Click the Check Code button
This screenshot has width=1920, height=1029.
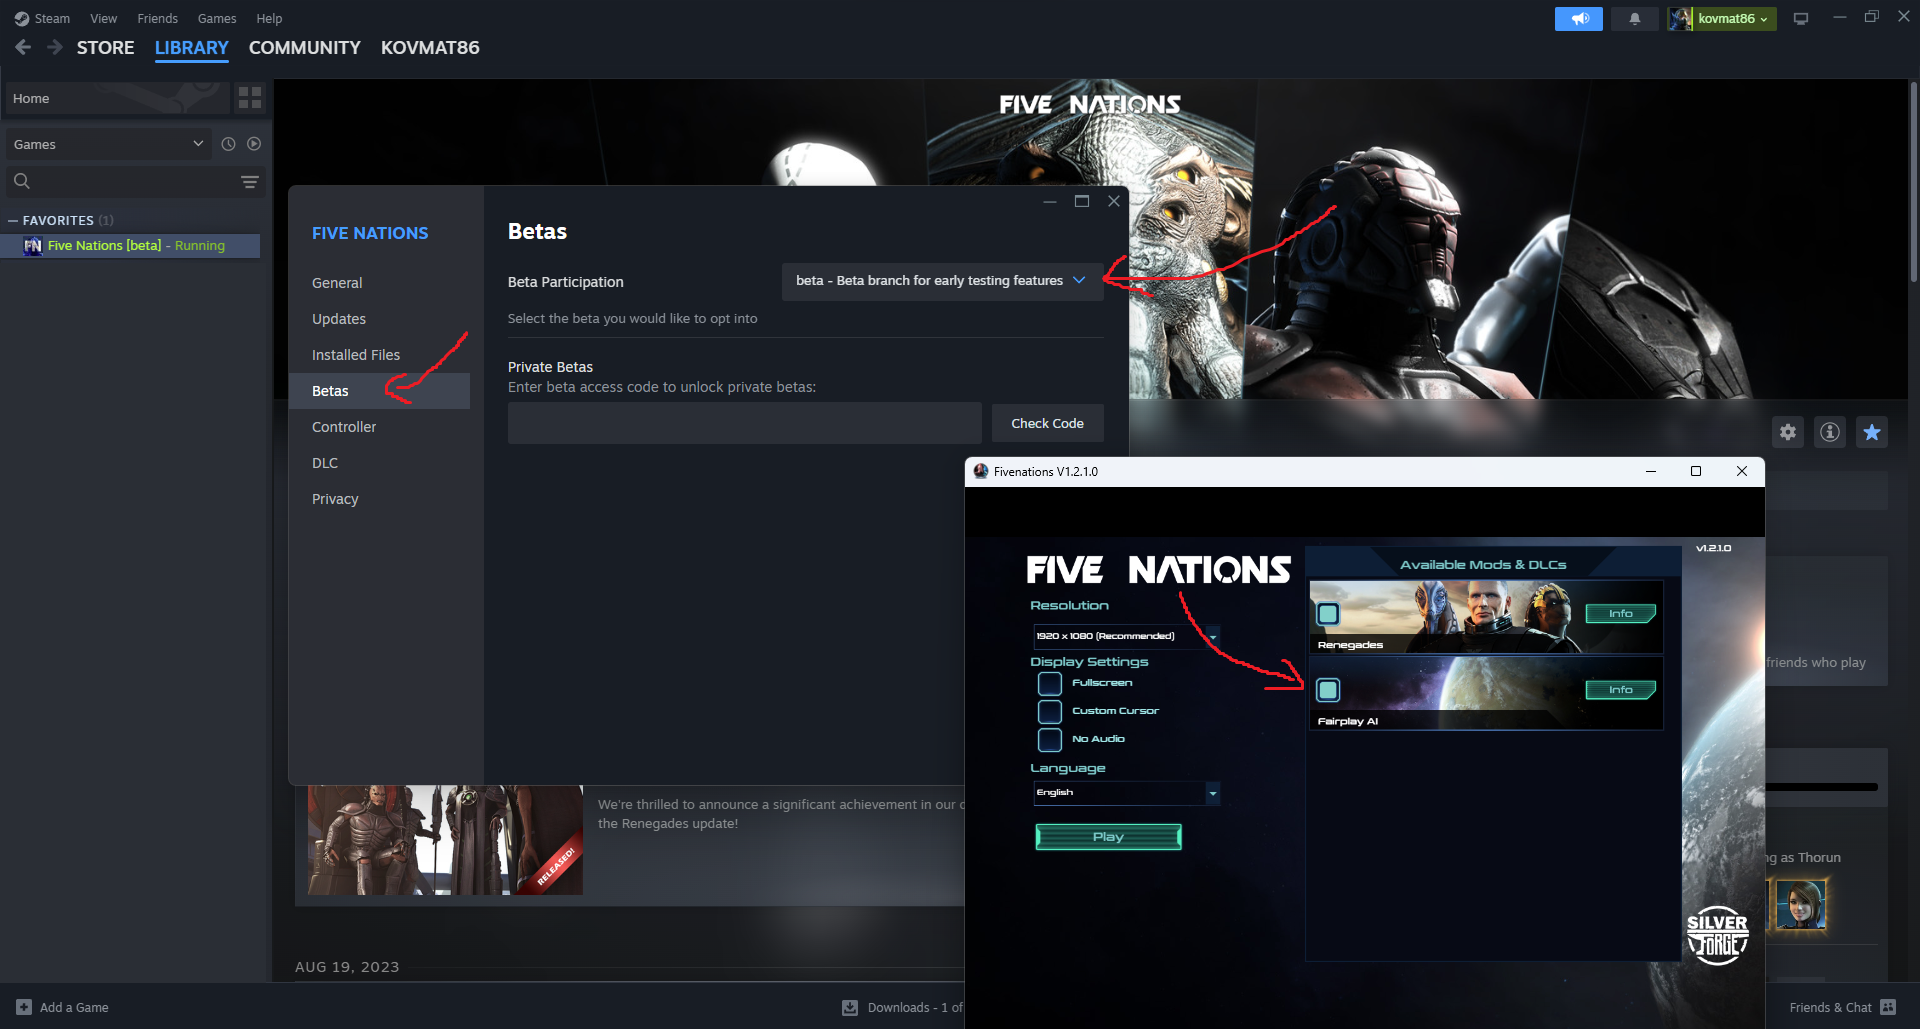[x=1047, y=423]
